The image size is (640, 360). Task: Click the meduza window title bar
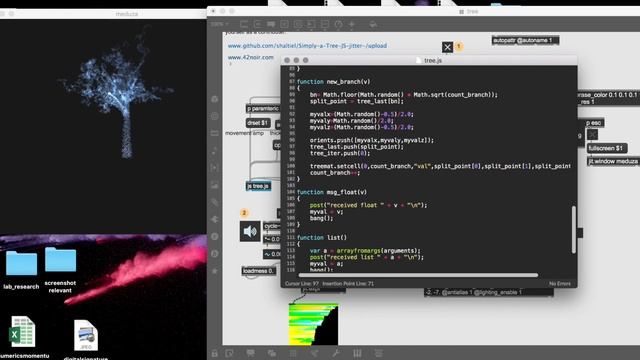(x=103, y=13)
